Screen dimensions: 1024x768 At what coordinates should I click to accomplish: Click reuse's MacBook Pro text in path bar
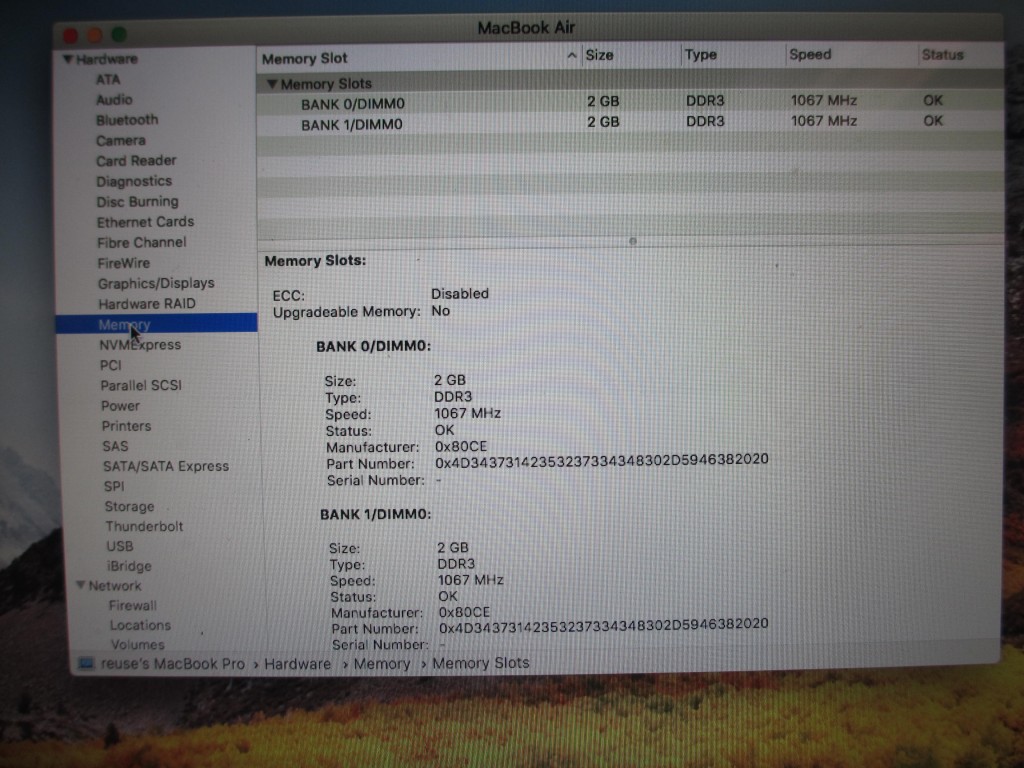pos(172,664)
